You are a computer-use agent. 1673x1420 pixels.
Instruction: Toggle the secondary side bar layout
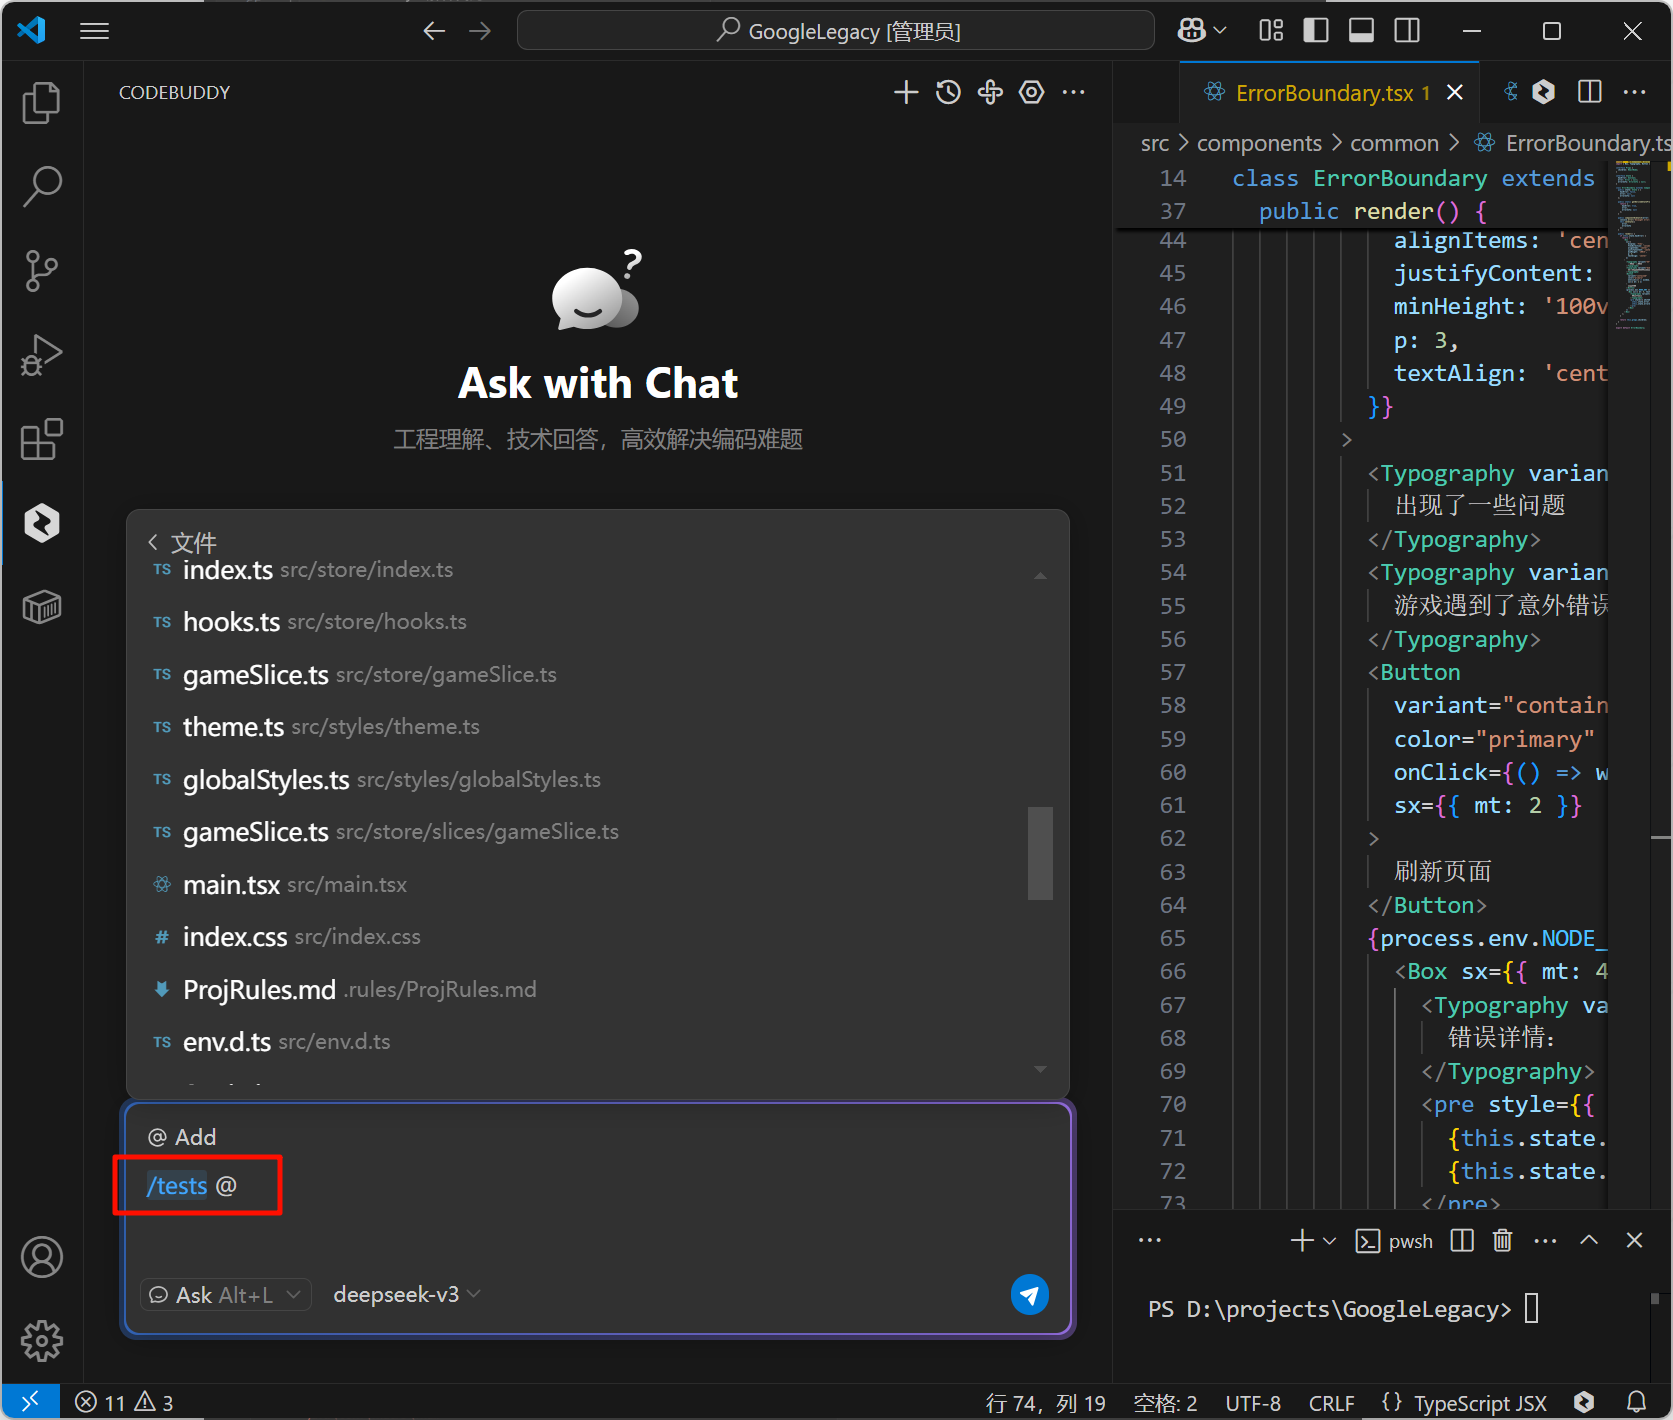[1407, 31]
